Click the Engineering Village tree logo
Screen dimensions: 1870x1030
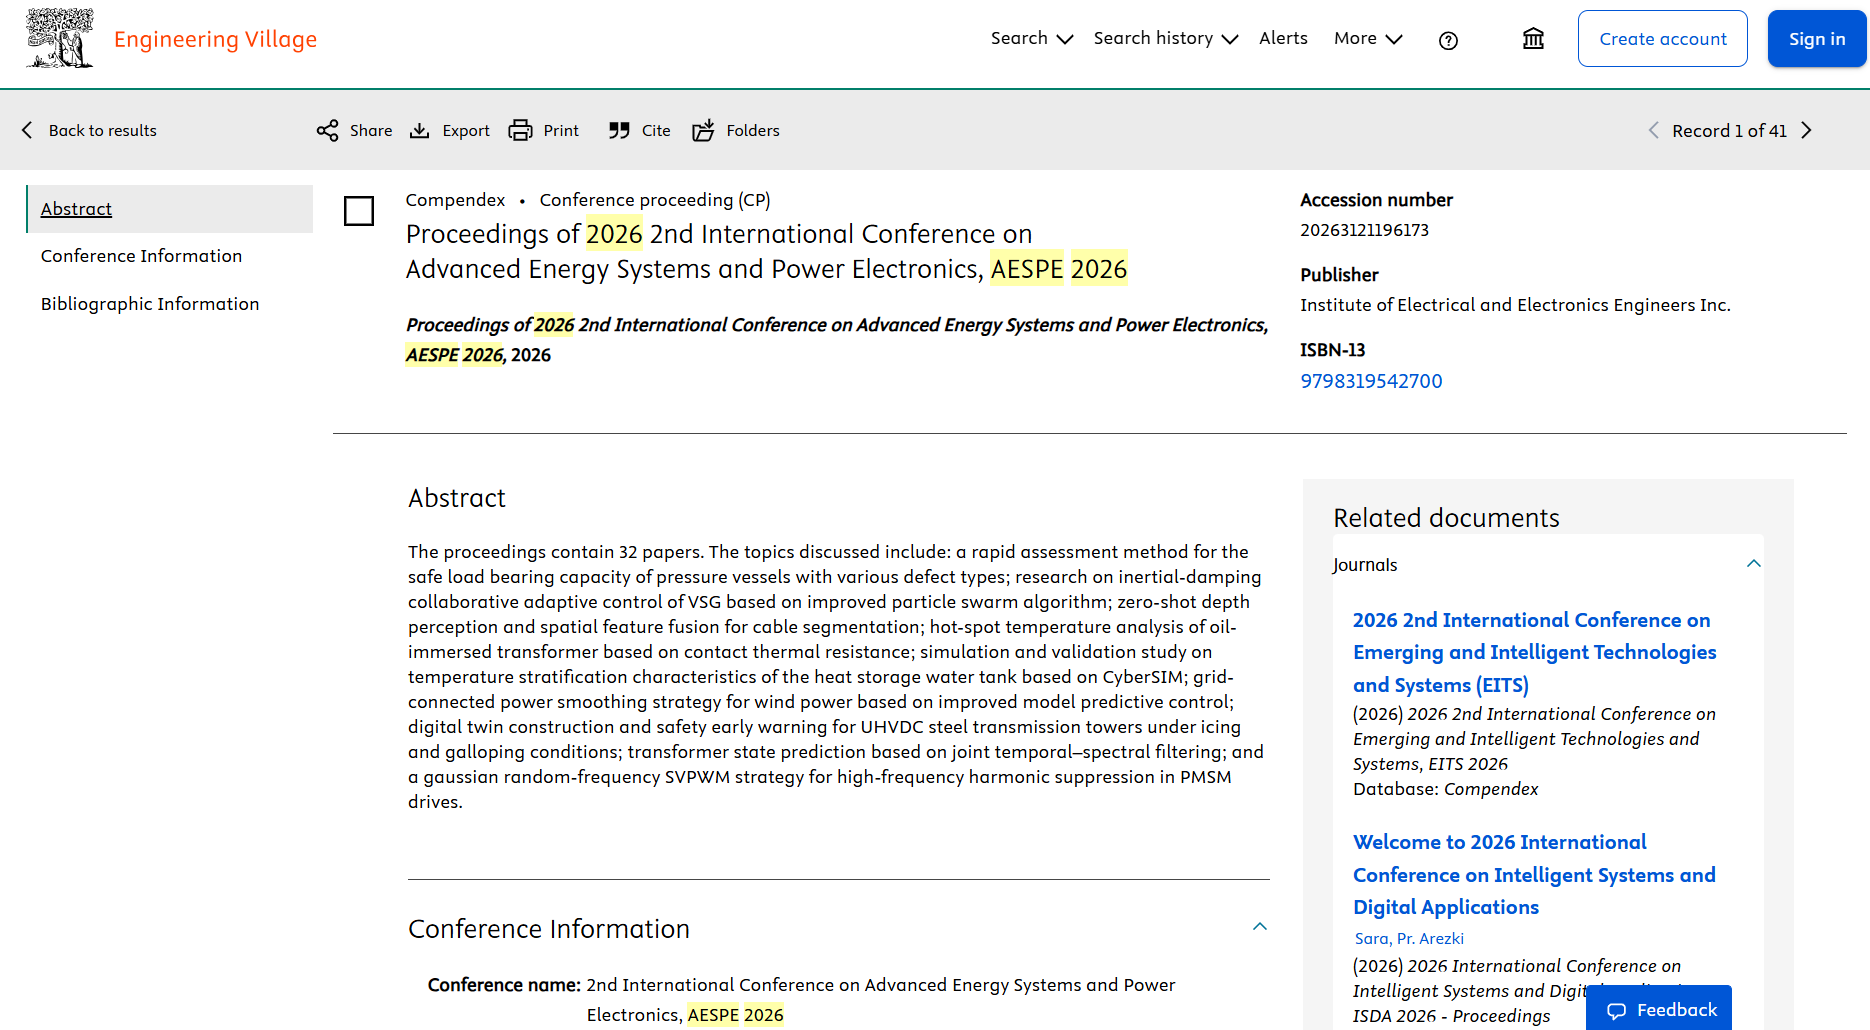point(60,38)
